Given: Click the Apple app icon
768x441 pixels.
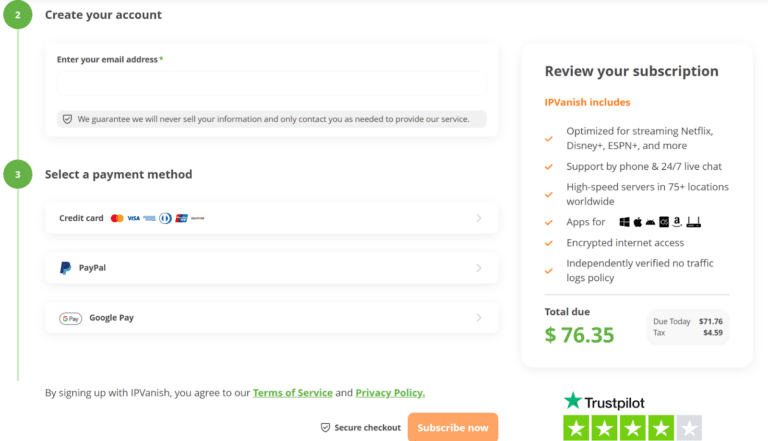Looking at the screenshot, I should coord(637,222).
